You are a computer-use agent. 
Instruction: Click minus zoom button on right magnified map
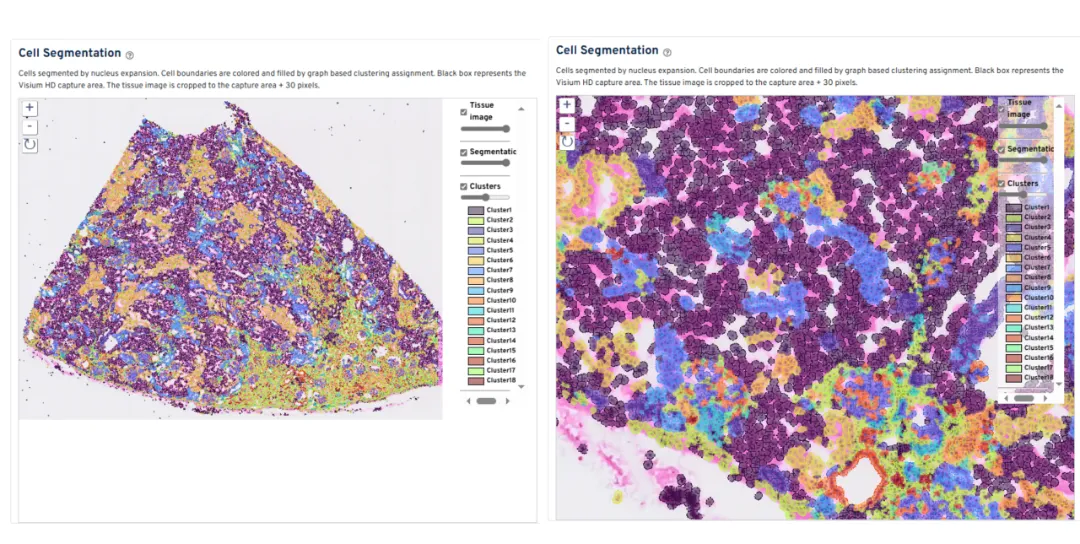tap(567, 123)
